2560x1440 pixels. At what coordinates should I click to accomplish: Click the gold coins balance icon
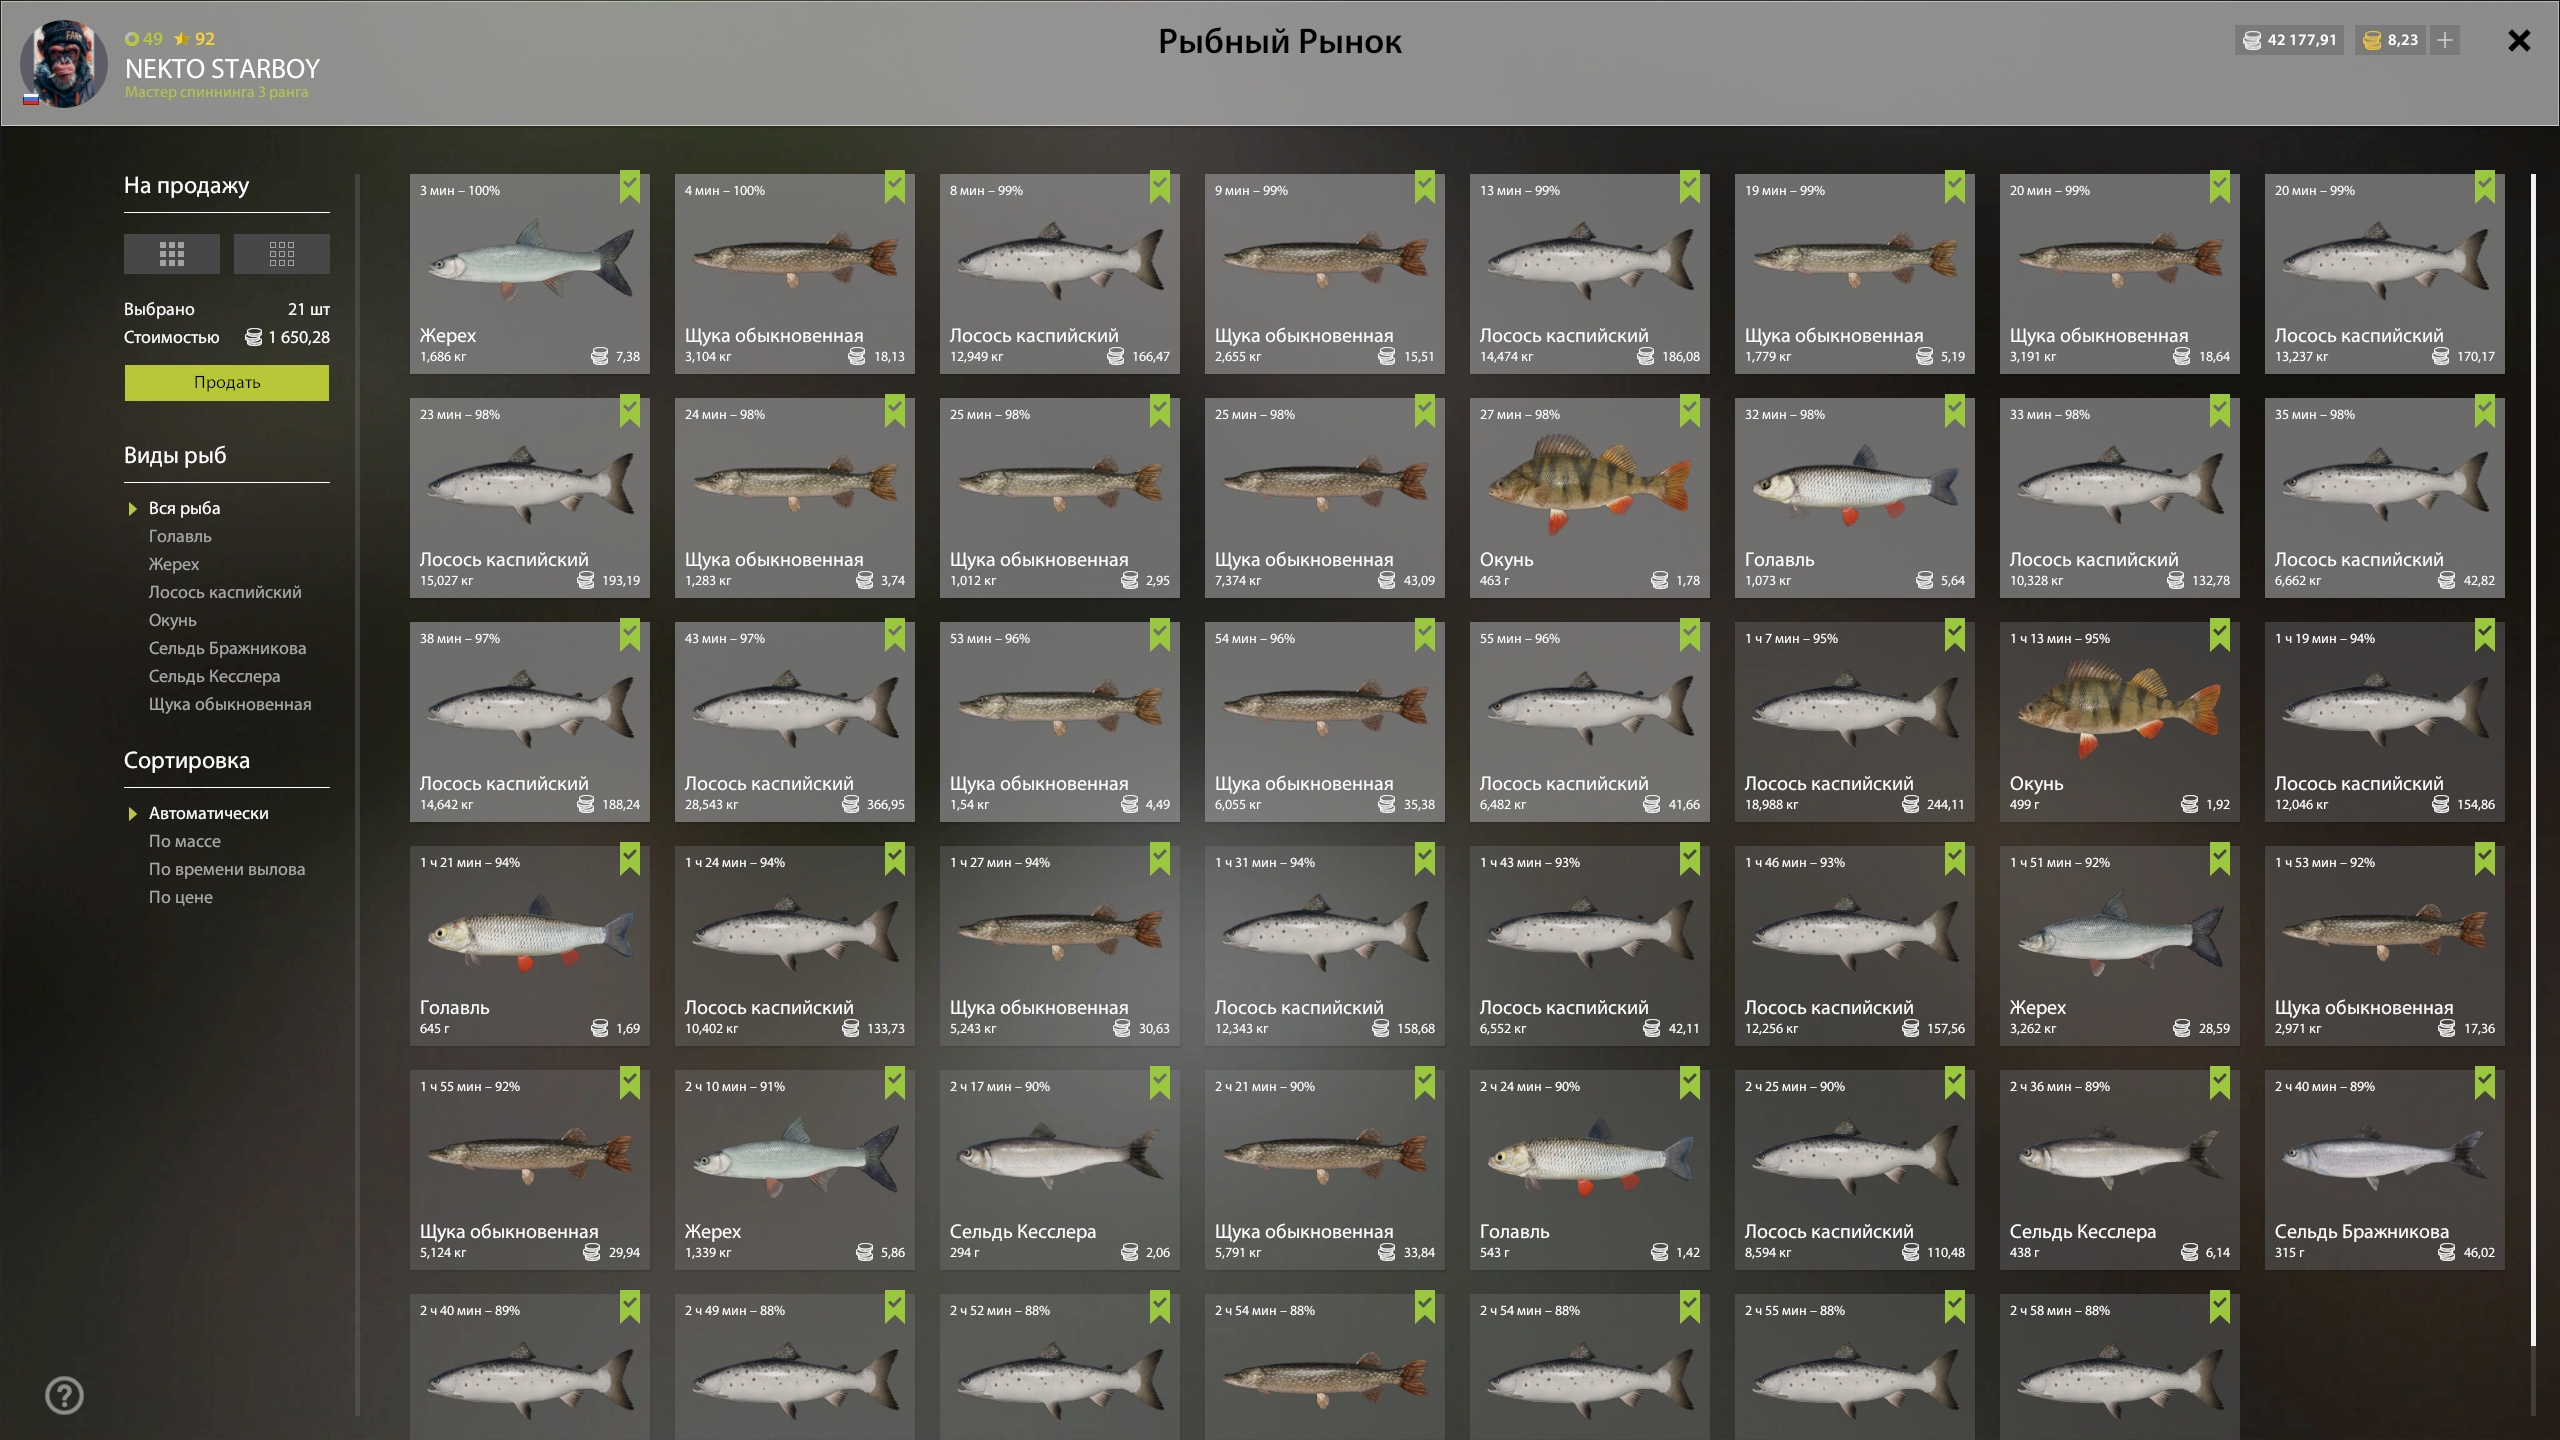pos(2372,40)
